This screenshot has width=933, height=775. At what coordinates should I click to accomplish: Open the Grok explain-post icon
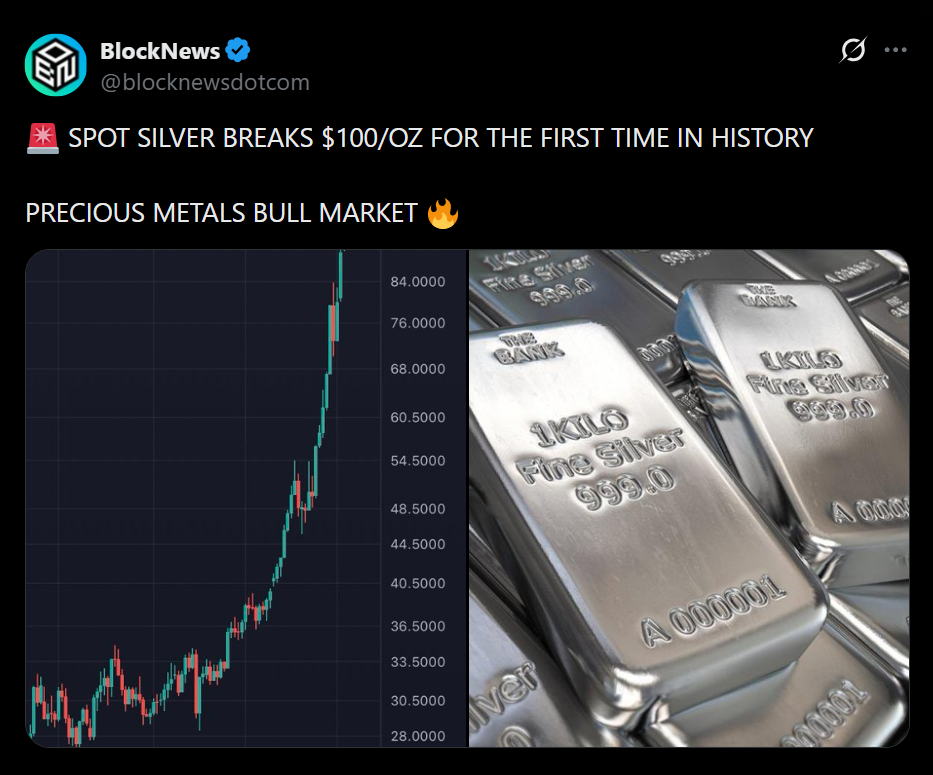[x=853, y=51]
